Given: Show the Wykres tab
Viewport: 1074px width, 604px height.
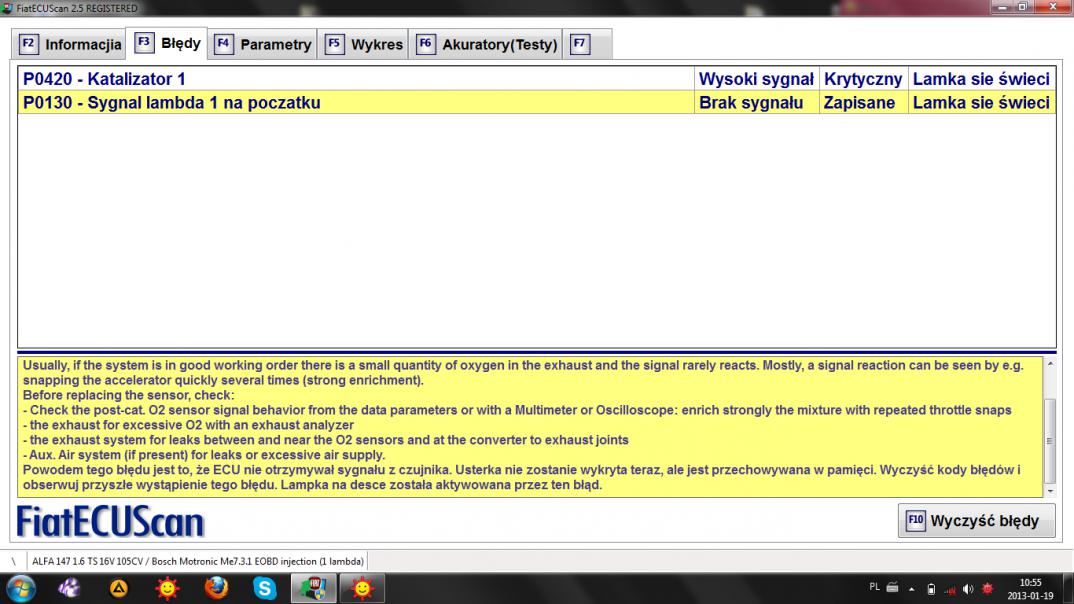Looking at the screenshot, I should pos(363,45).
